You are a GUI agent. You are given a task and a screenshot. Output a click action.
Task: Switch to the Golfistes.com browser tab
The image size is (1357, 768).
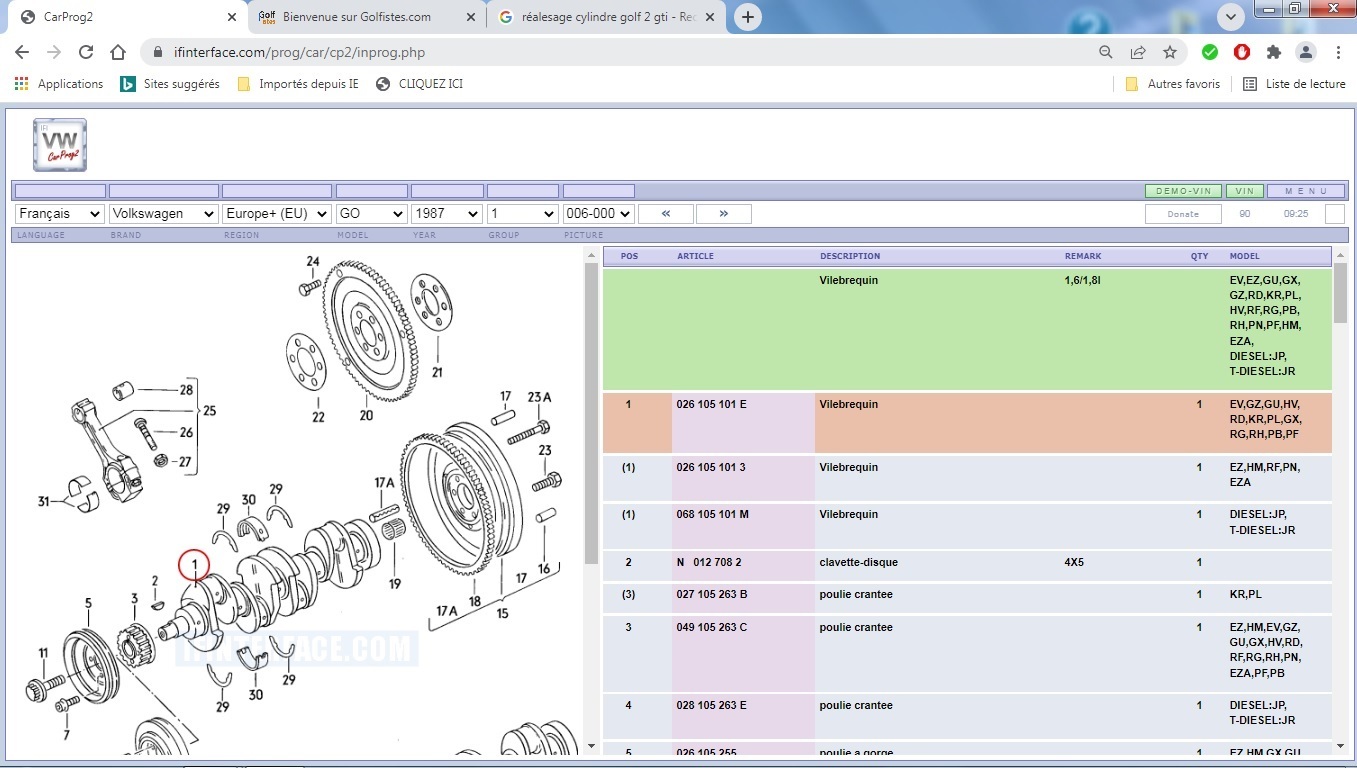tap(356, 17)
